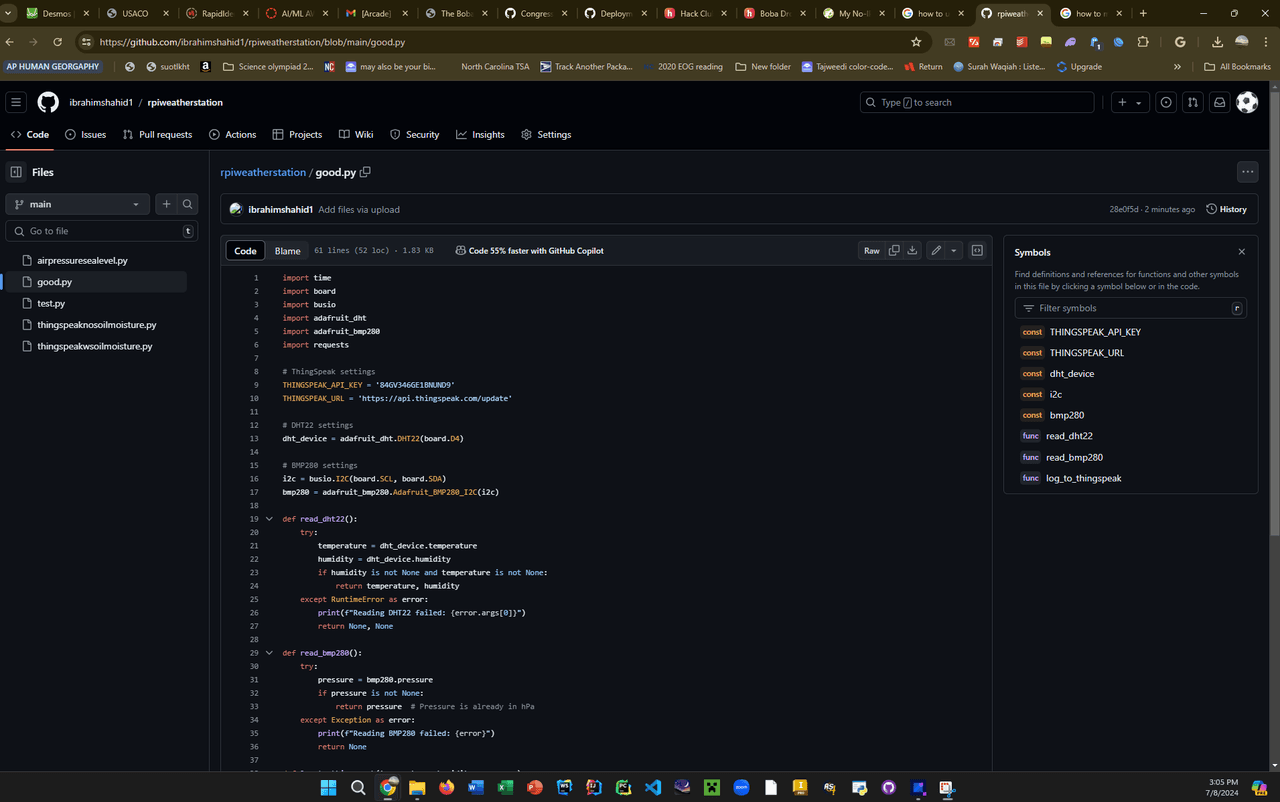Add a file with the plus icon
Viewport: 1280px width, 802px height.
(166, 204)
